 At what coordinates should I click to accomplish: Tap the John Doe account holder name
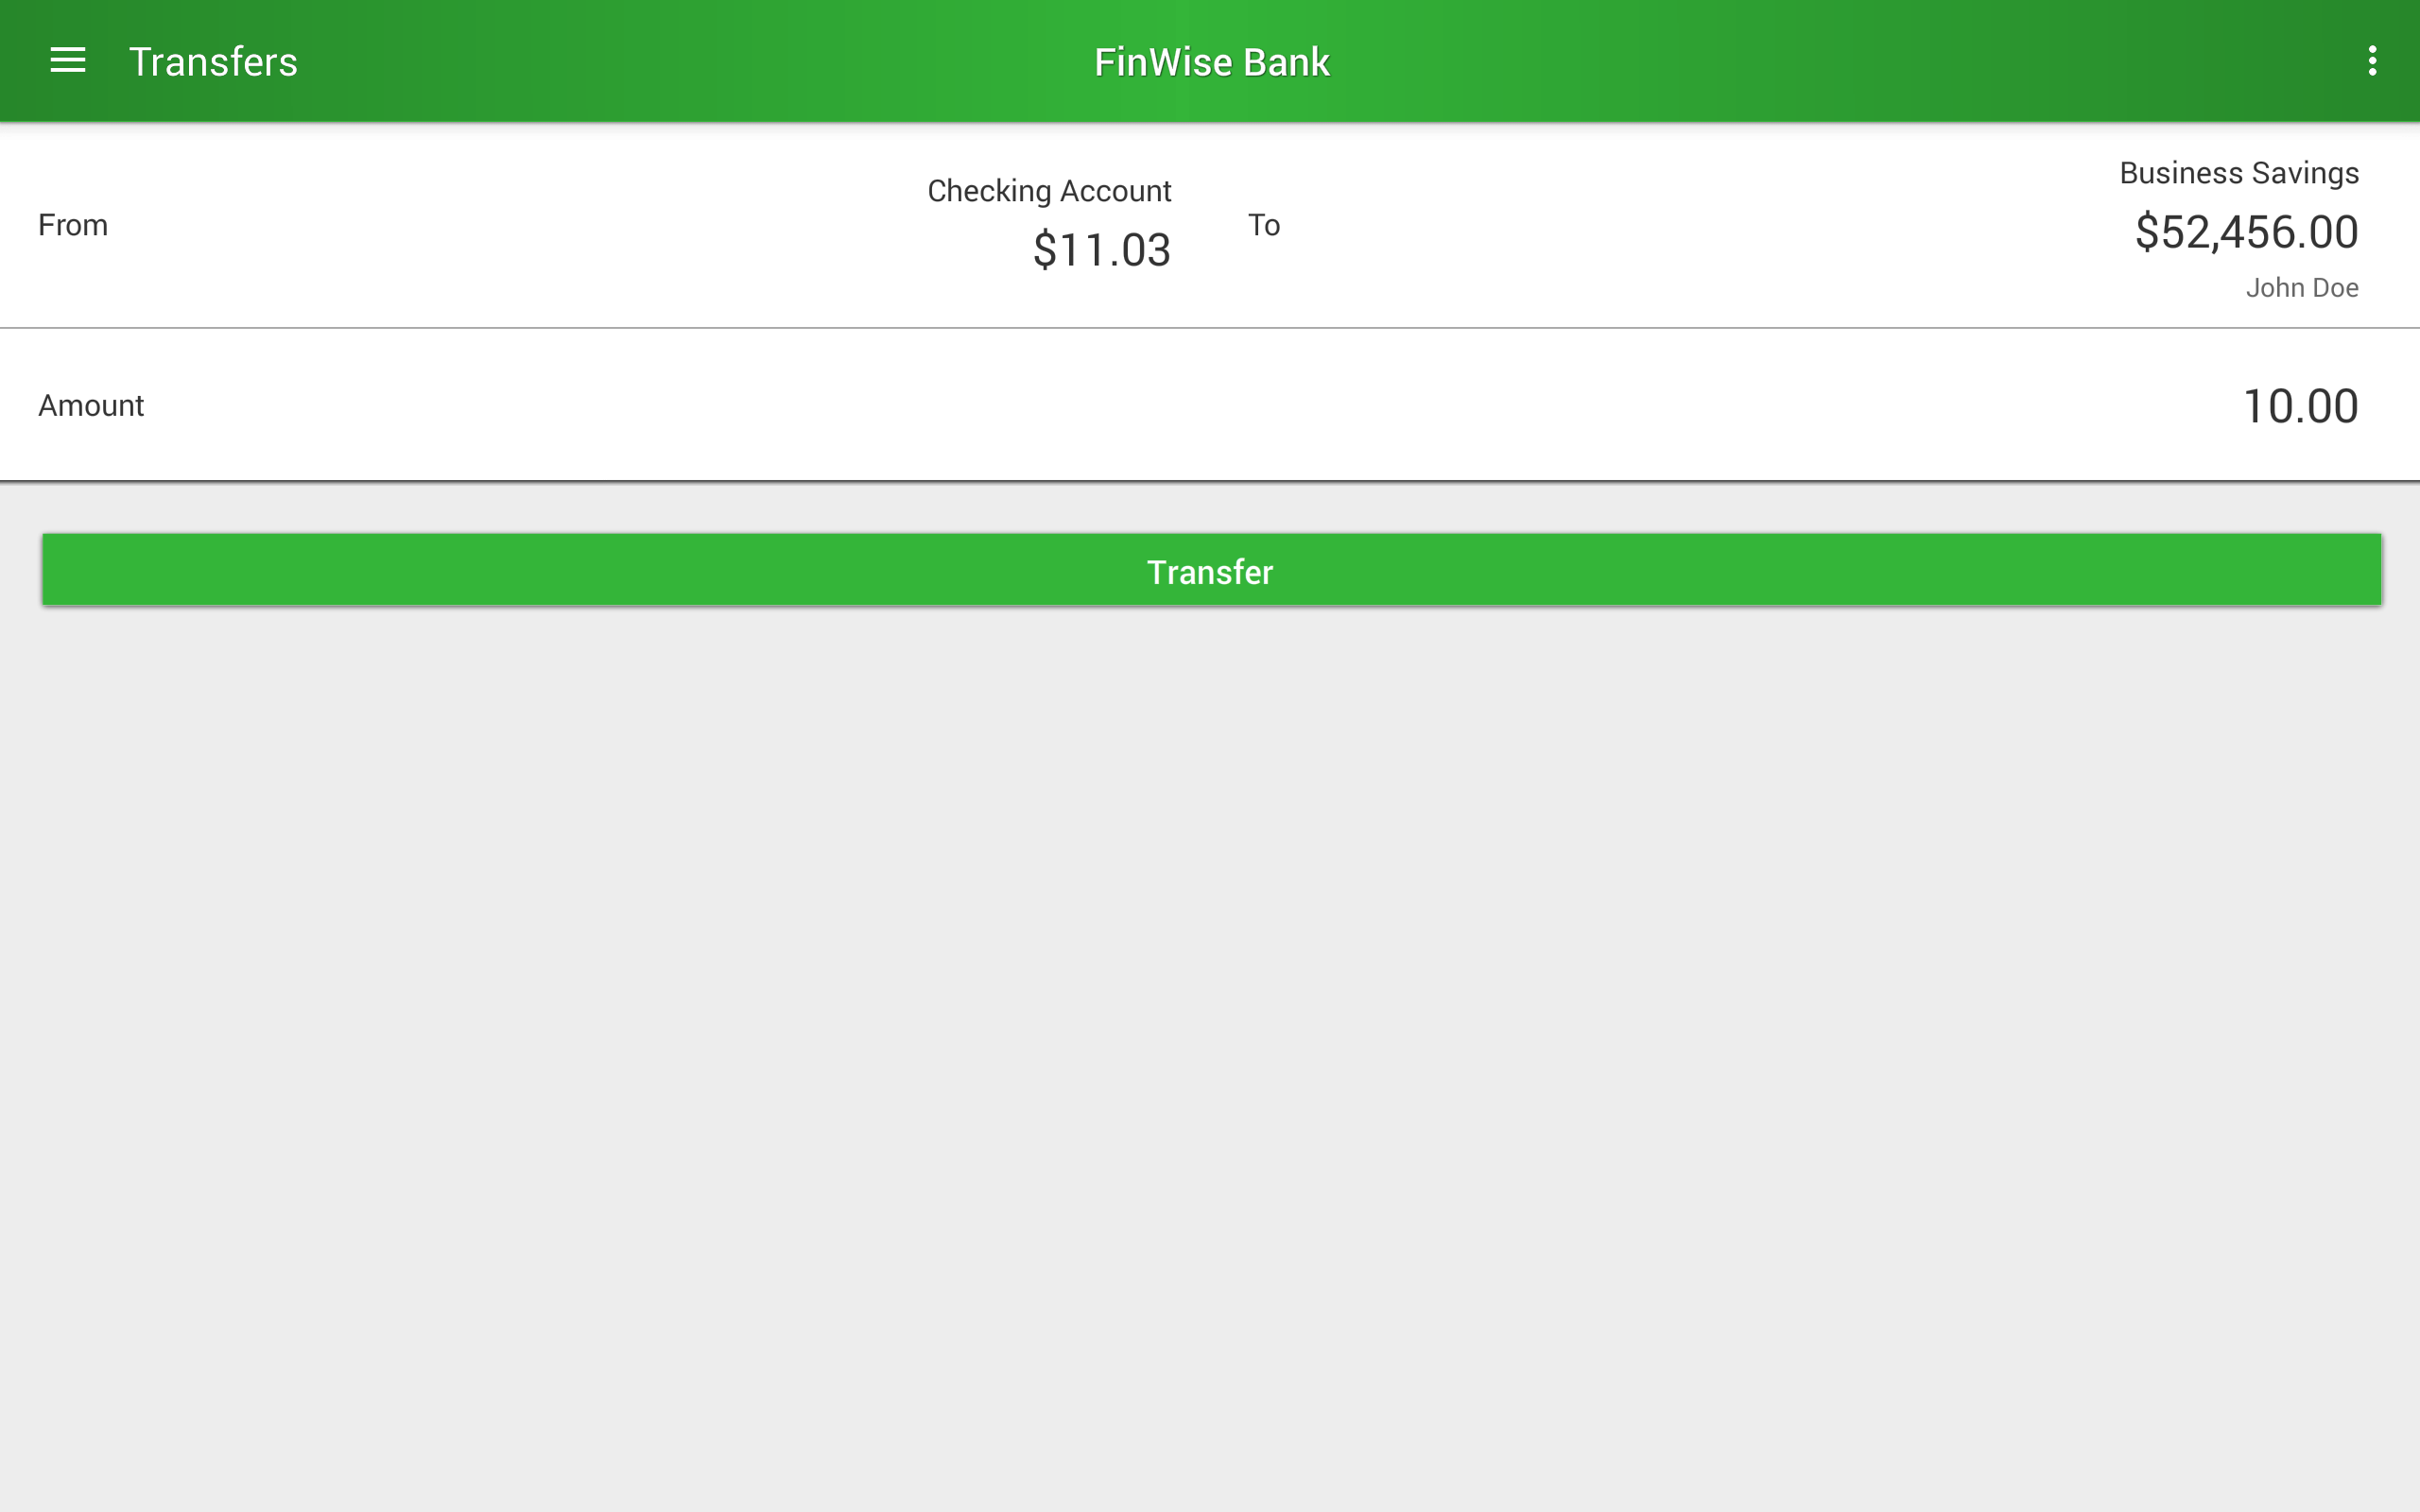coord(2303,287)
